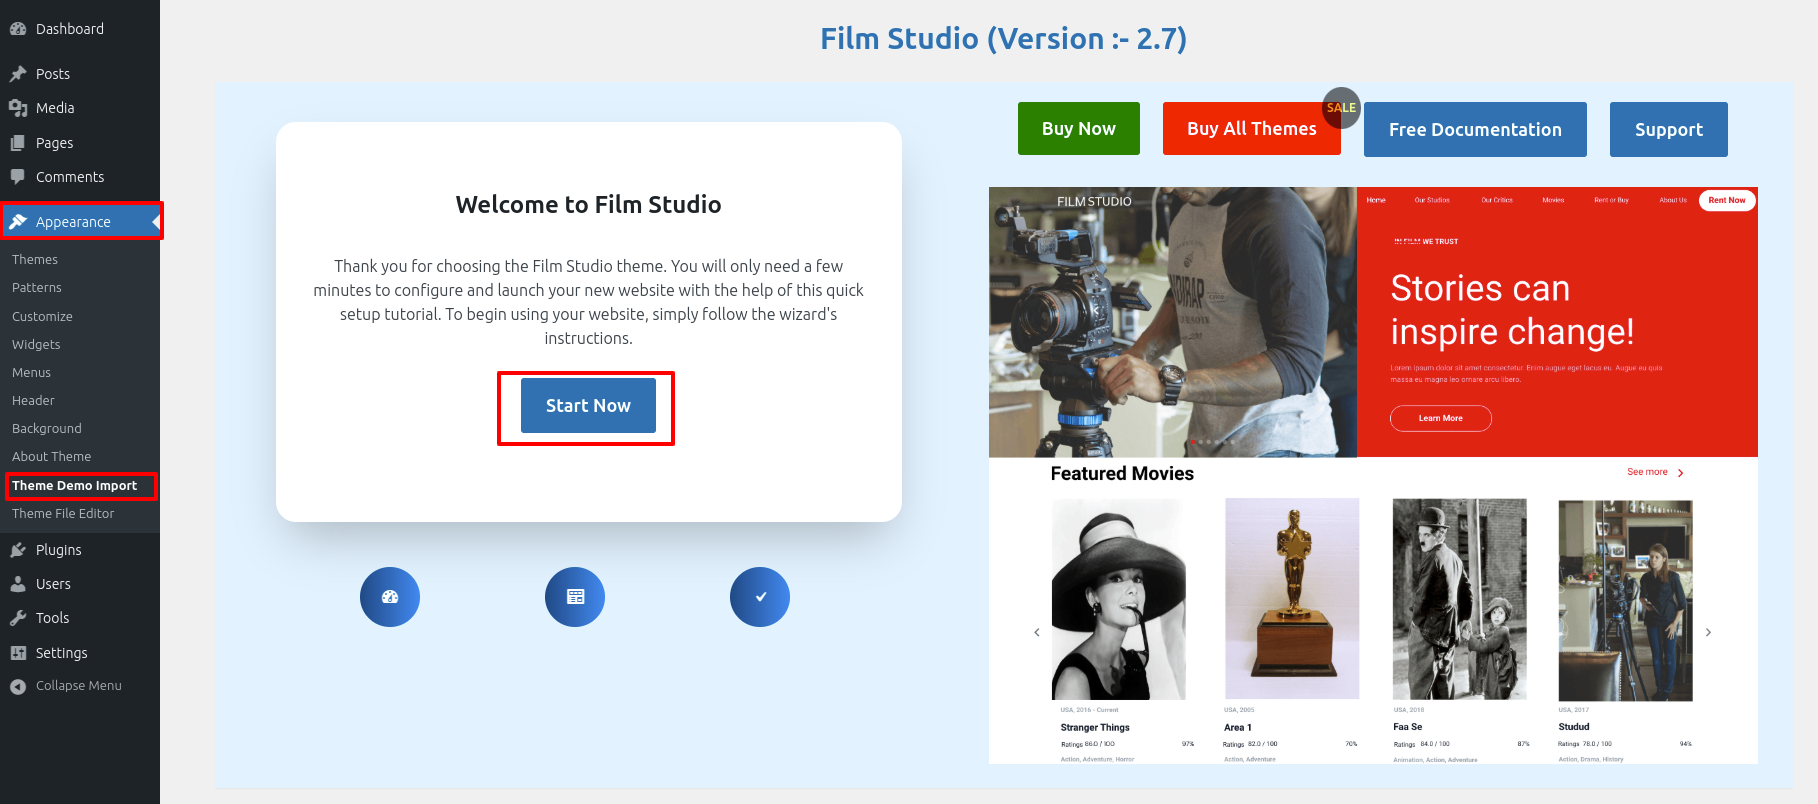Click Area 1 golden statue thumbnail
The image size is (1818, 804).
click(x=1292, y=599)
